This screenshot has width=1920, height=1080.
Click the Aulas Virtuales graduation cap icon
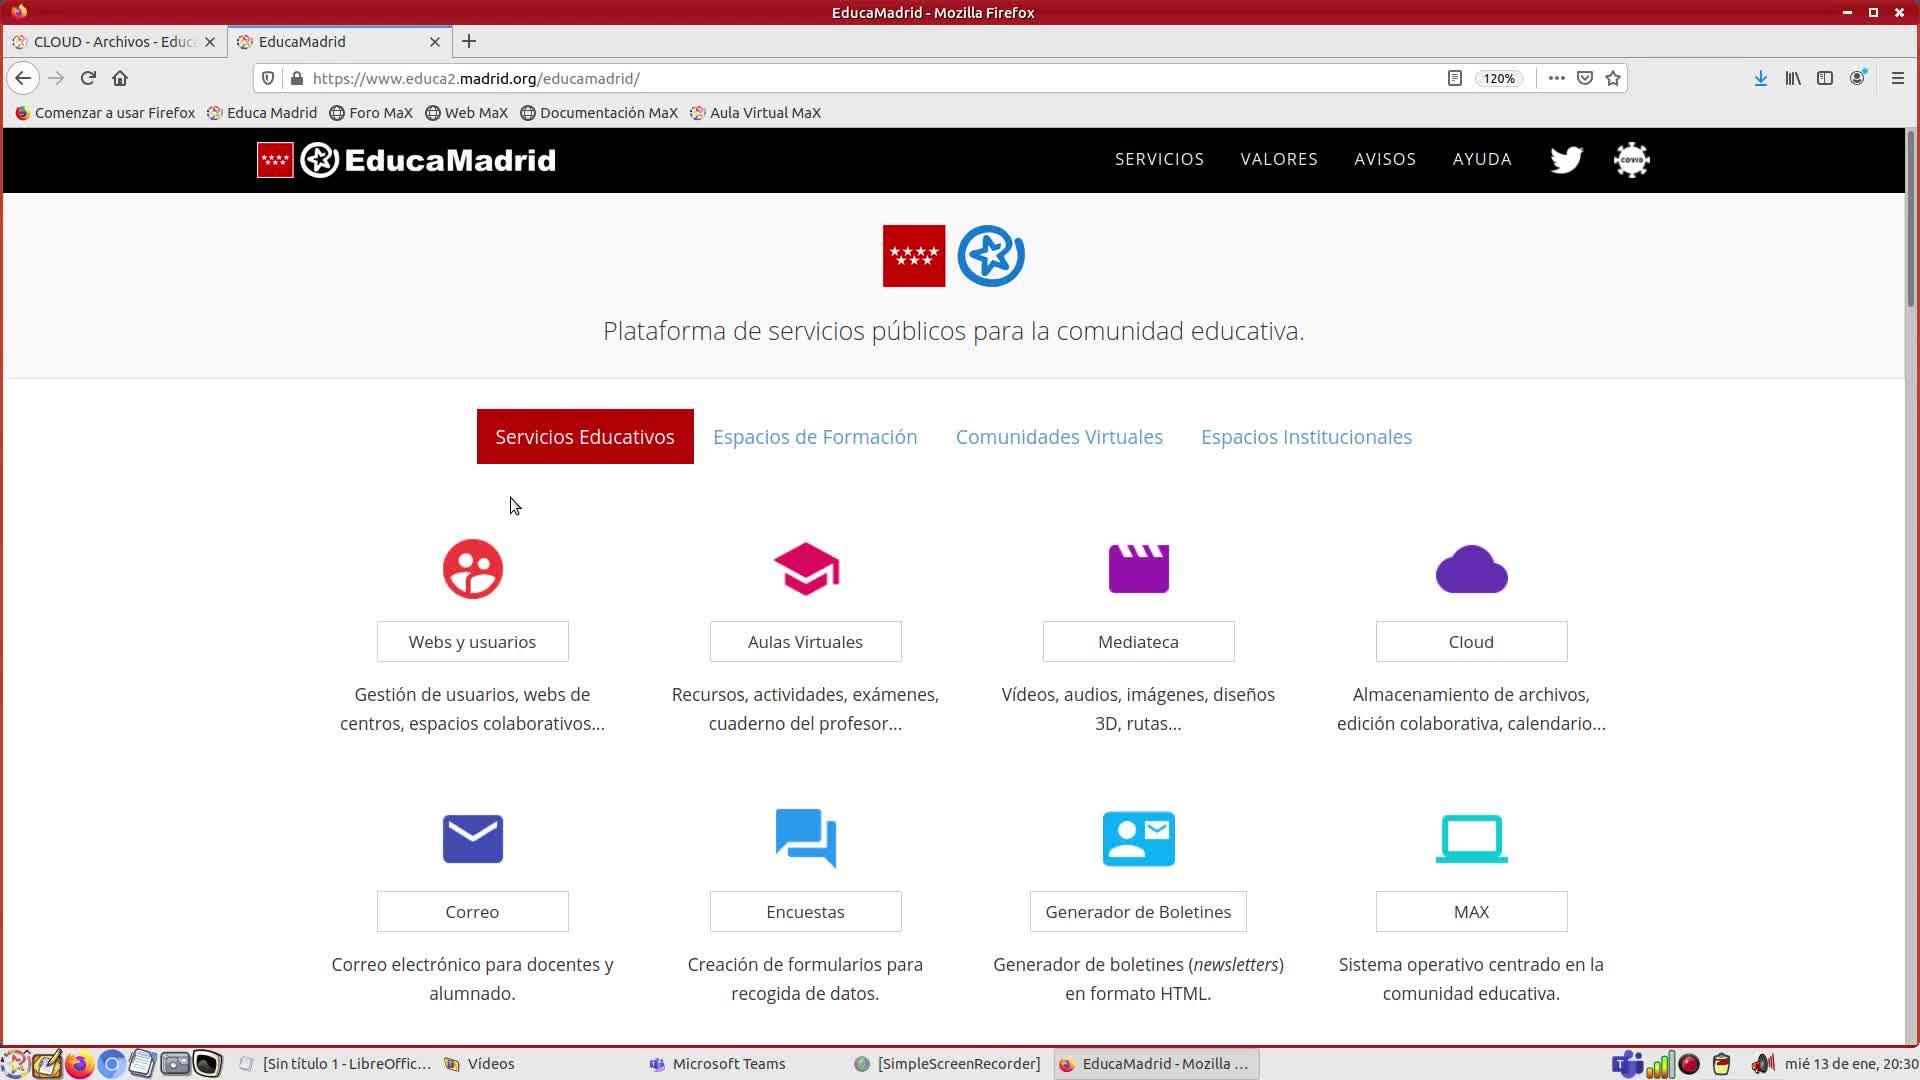pyautogui.click(x=806, y=569)
